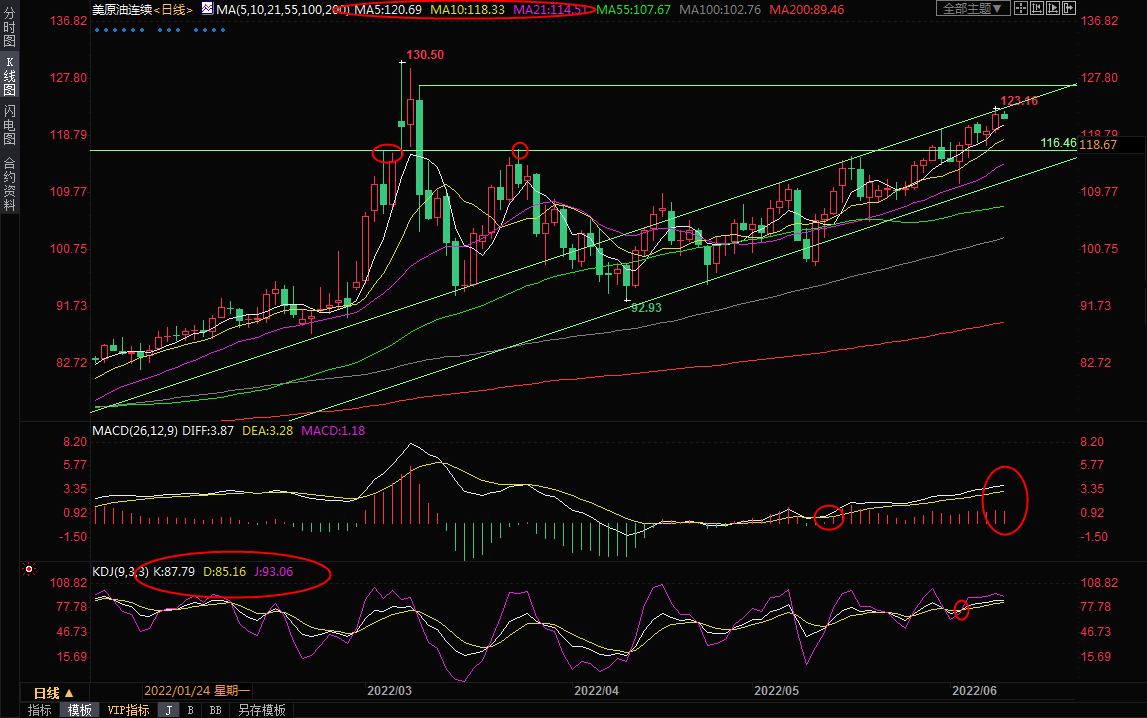The width and height of the screenshot is (1147, 718).
Task: Click the <日线> period label in chart title
Action: click(171, 9)
